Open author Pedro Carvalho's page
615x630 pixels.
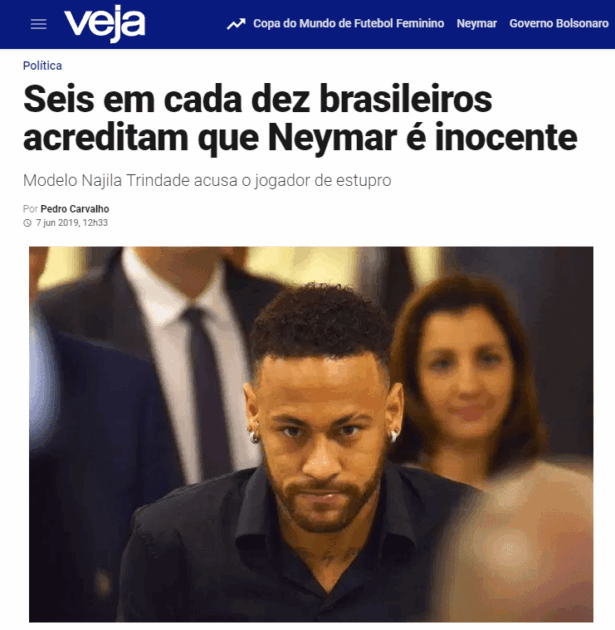pos(75,209)
